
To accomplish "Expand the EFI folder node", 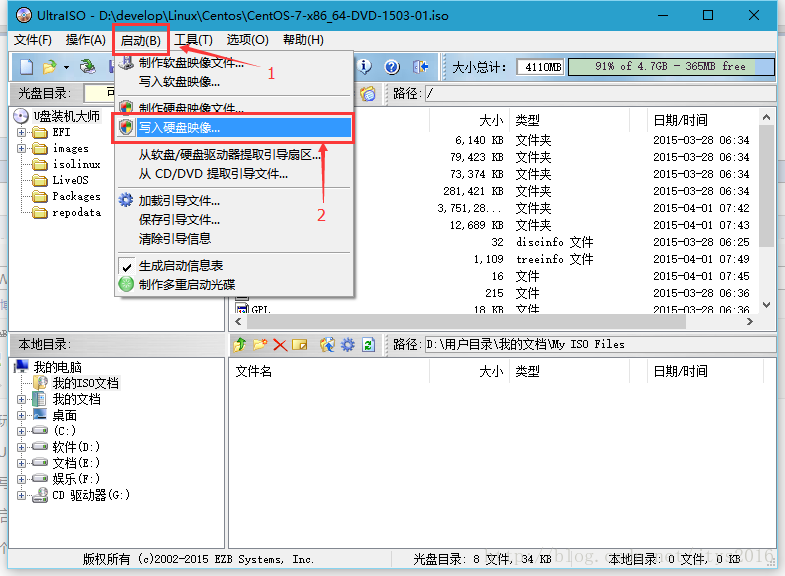I will [x=21, y=133].
